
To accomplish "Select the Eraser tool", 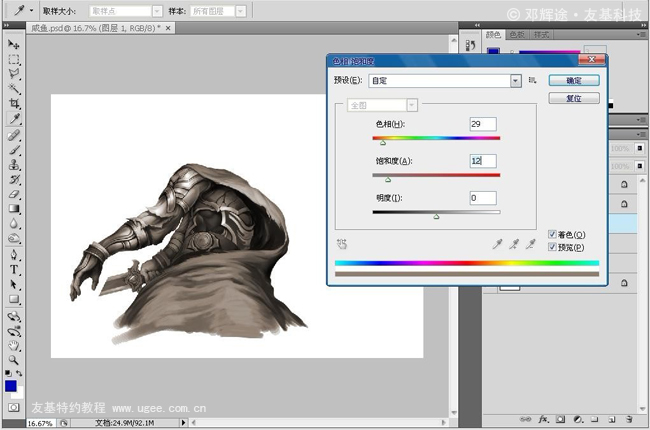I will coord(14,194).
